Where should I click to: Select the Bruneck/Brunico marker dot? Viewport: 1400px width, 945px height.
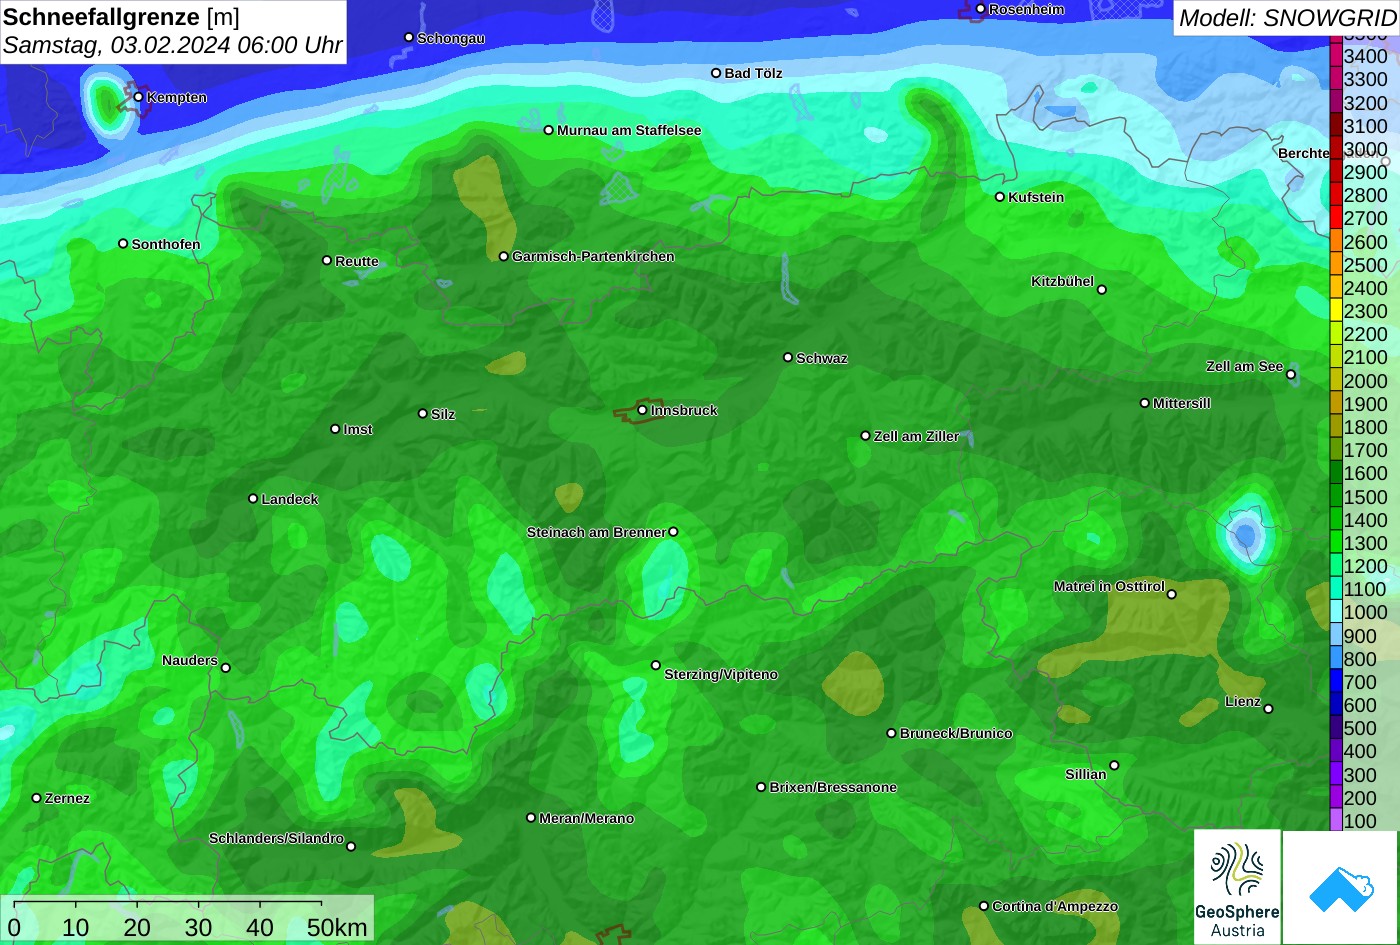(x=891, y=733)
